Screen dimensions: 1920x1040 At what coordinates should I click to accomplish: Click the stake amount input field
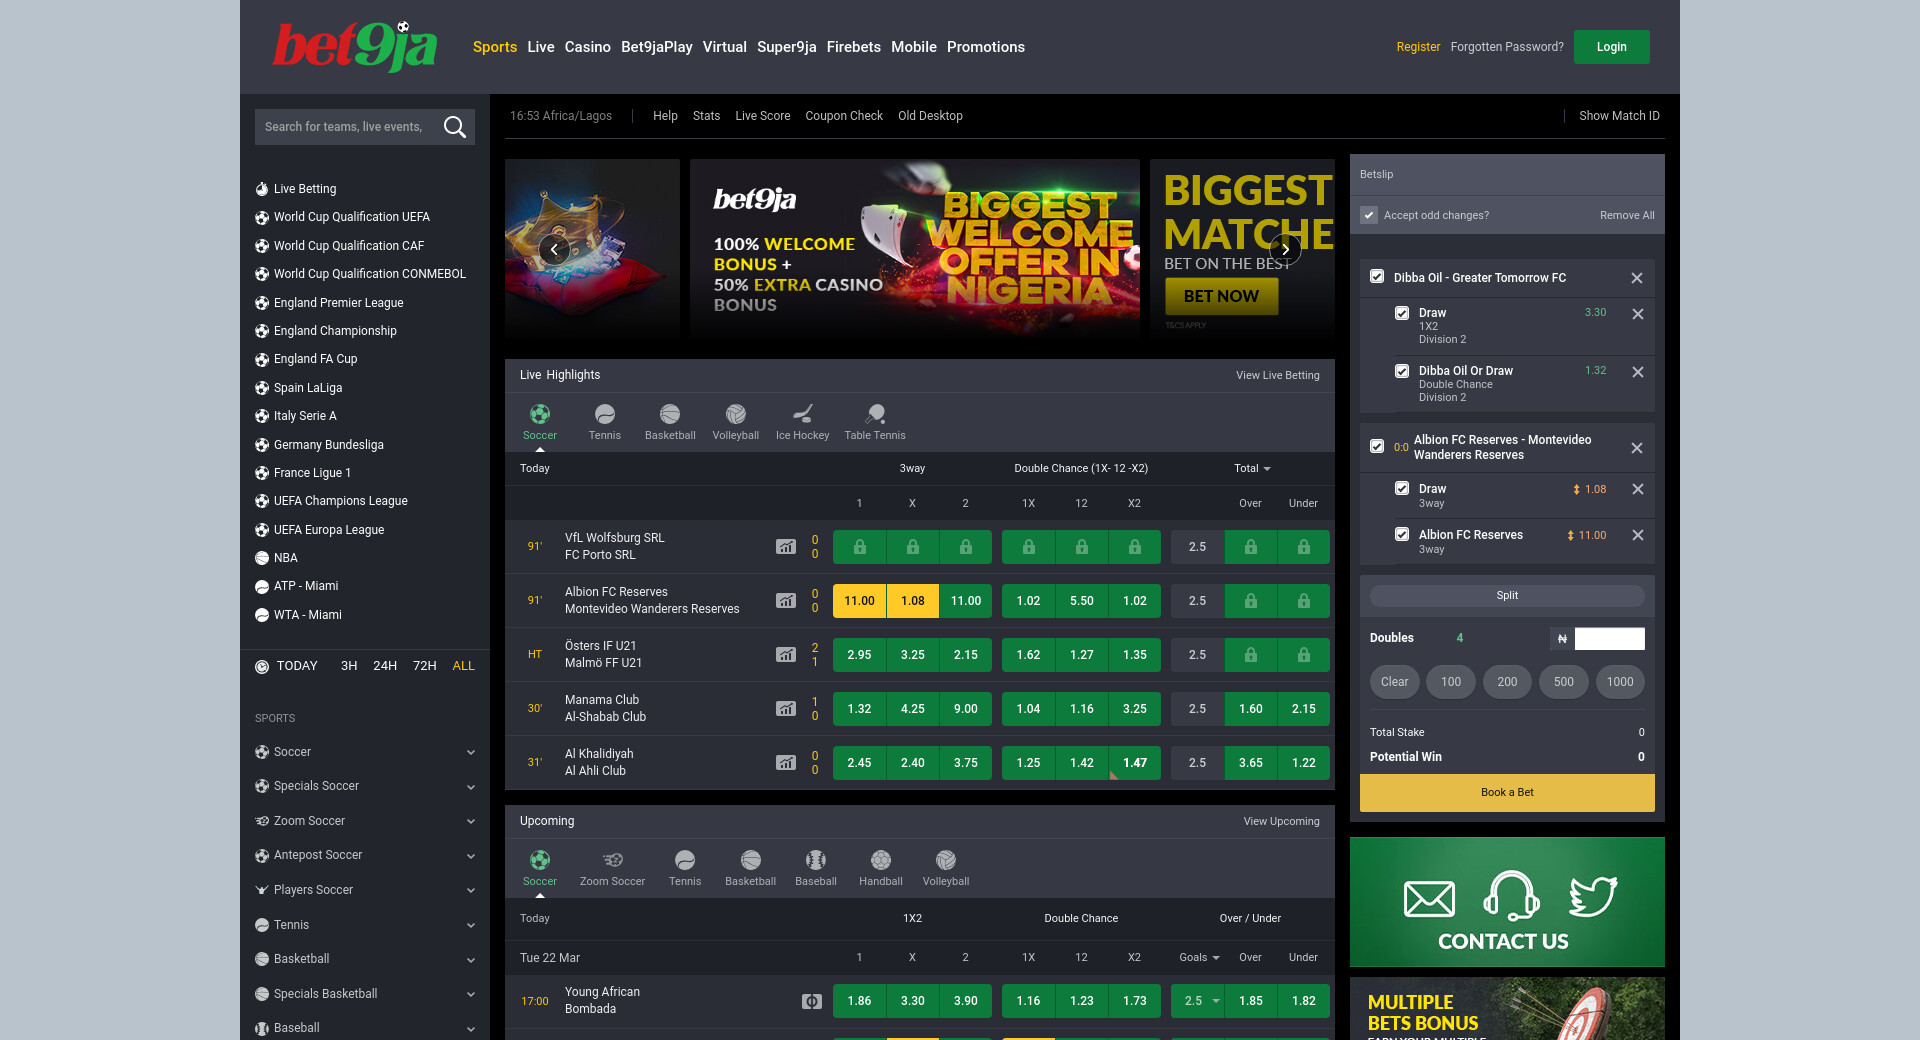click(x=1610, y=639)
